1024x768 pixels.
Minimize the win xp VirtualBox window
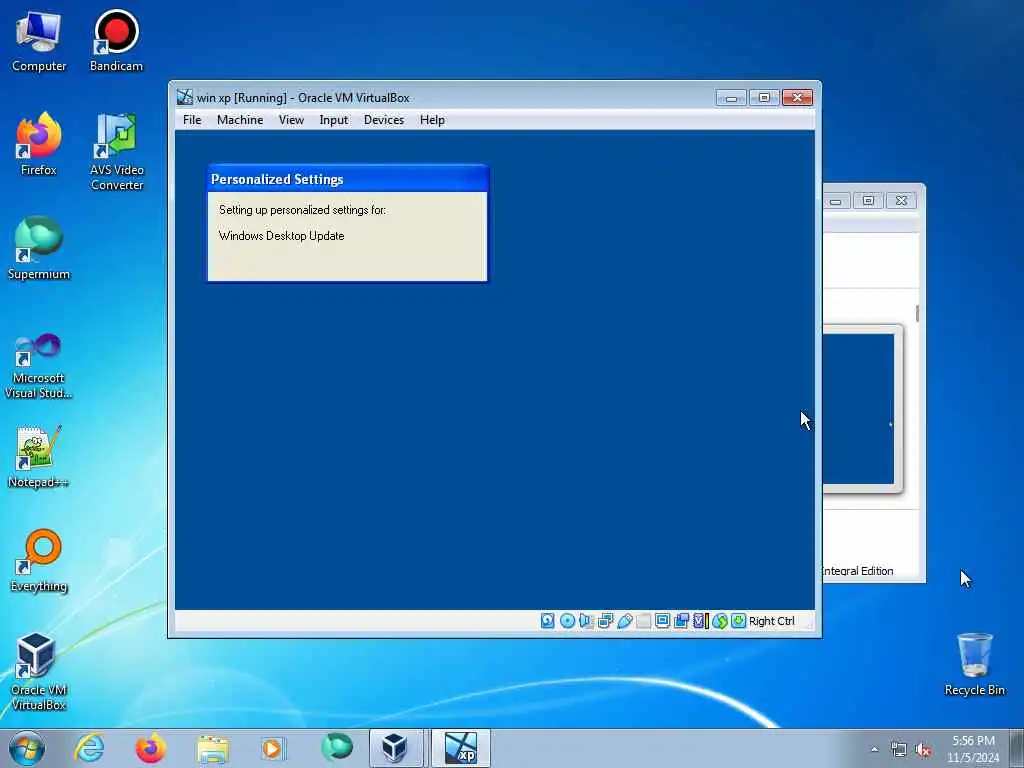click(731, 98)
